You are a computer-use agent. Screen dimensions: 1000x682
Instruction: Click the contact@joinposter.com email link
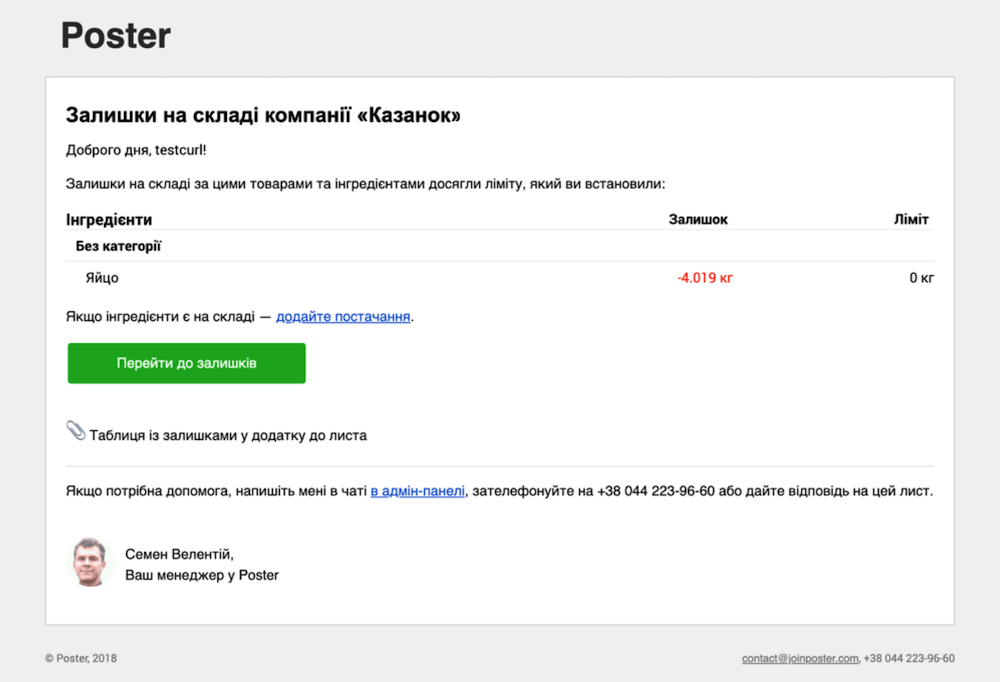(800, 658)
